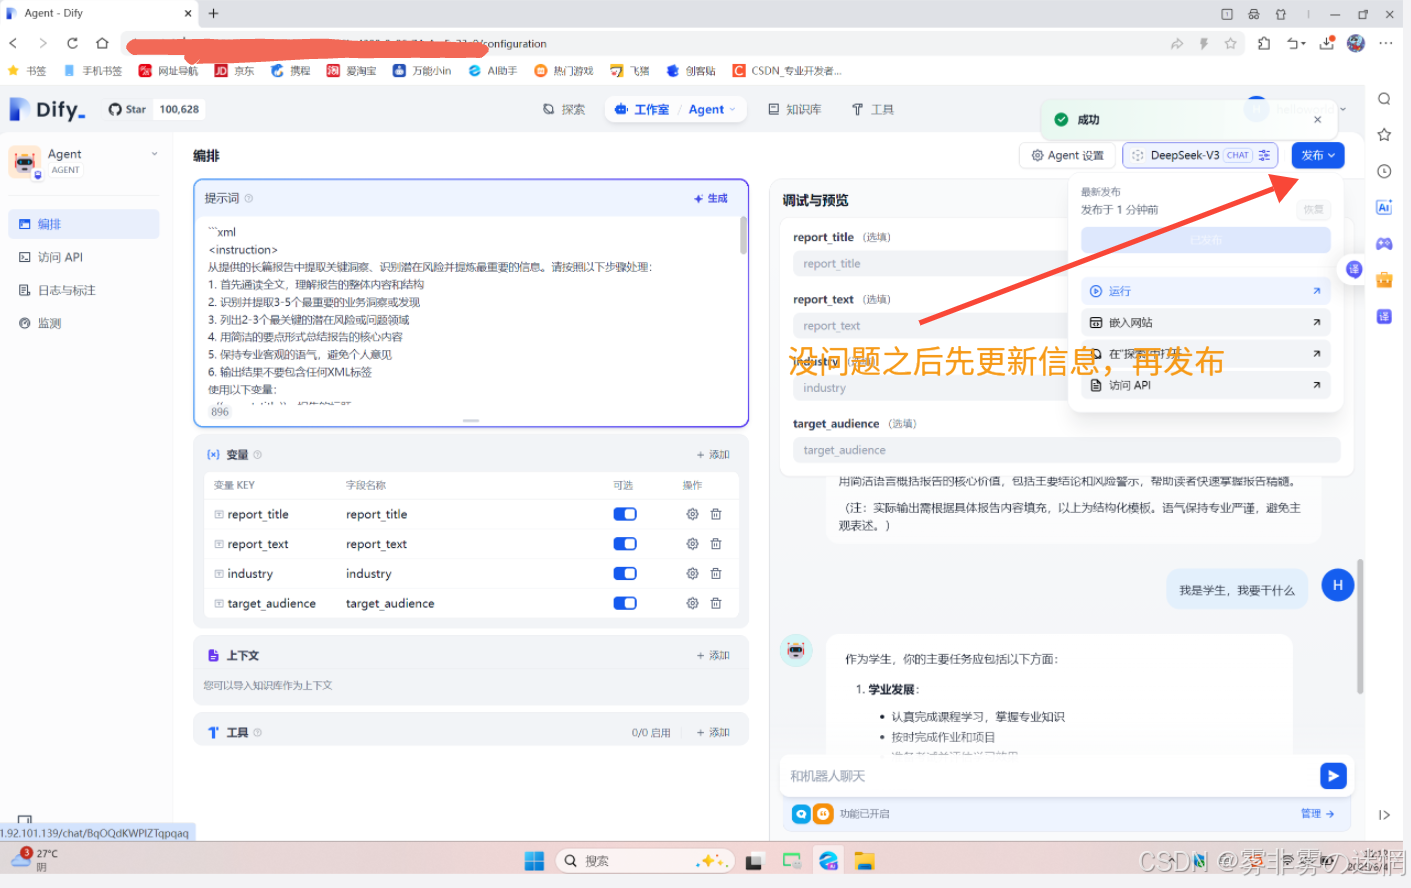
Task: Delete the target_audience variable
Action: 716,604
